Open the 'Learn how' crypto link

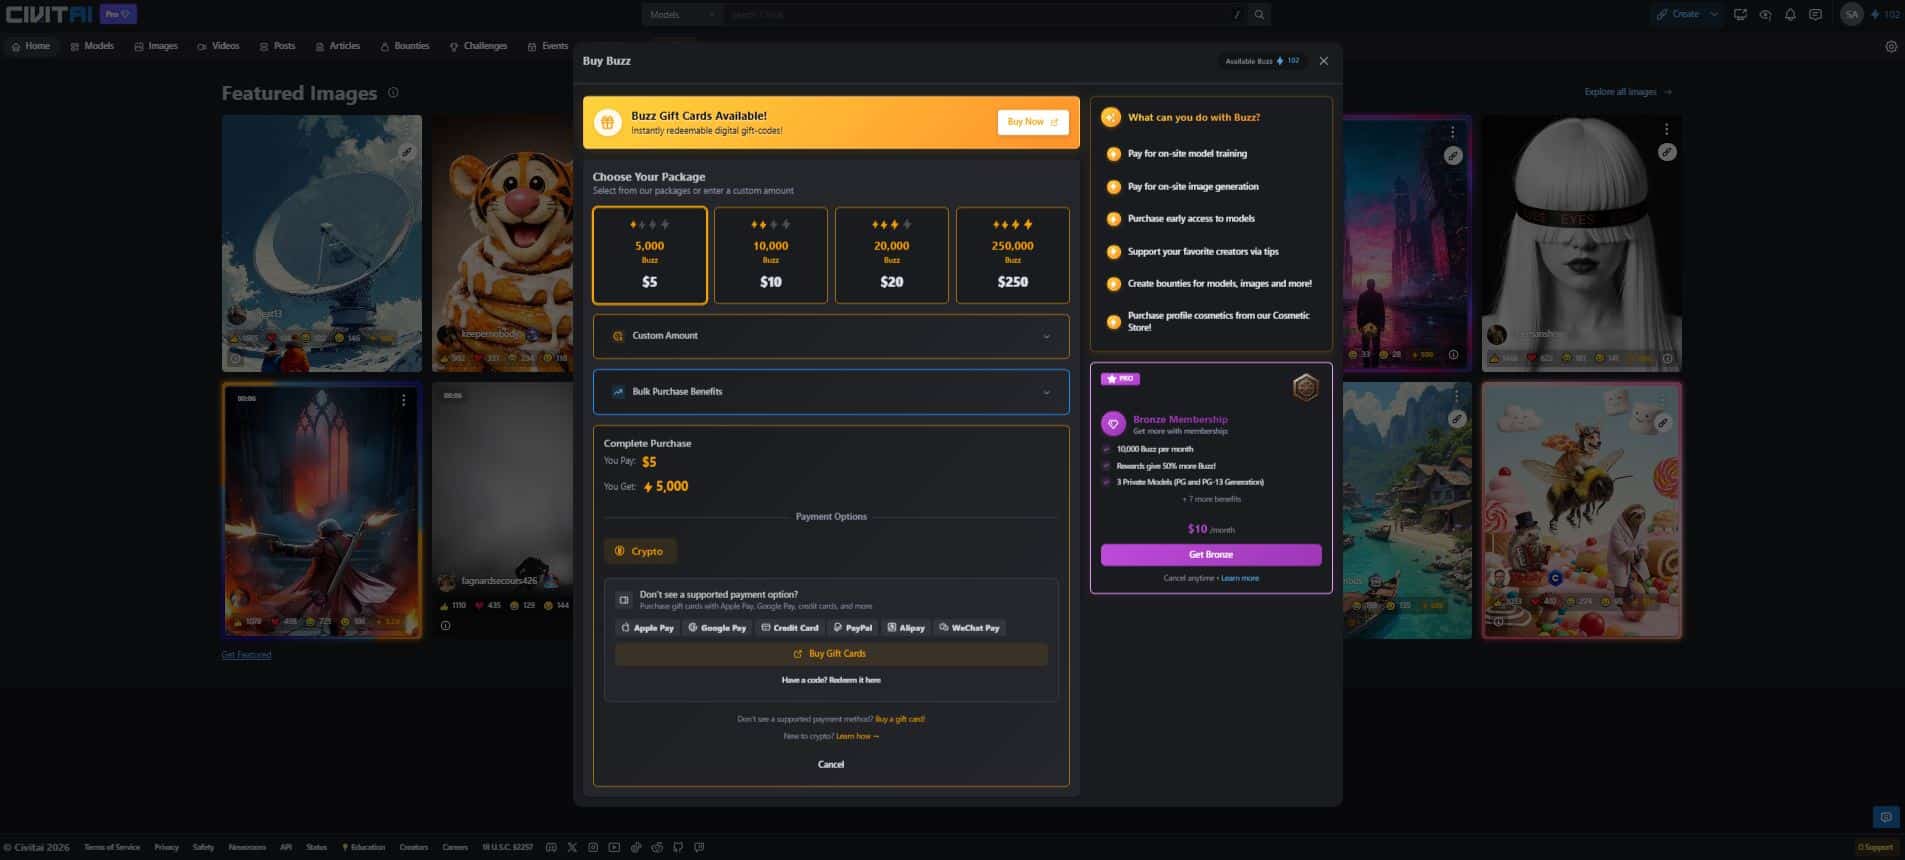[x=857, y=736]
